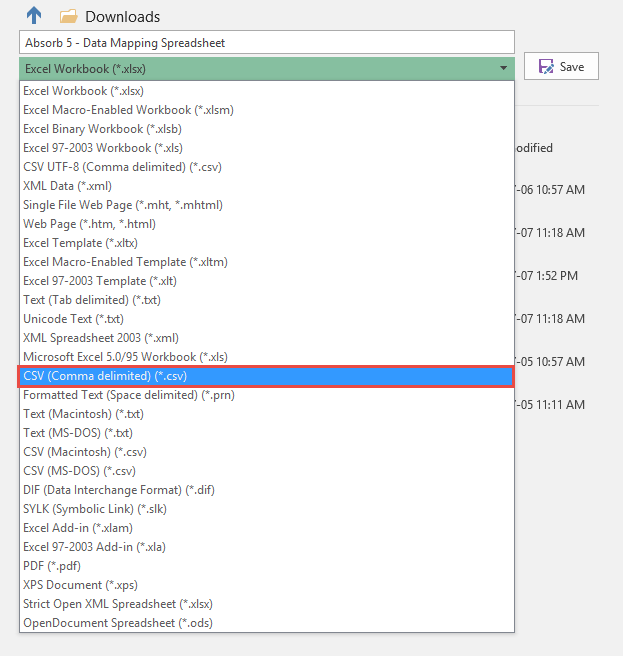The image size is (623, 656).
Task: Select OpenDocument Spreadsheet (*.ods) option
Action: coord(118,623)
